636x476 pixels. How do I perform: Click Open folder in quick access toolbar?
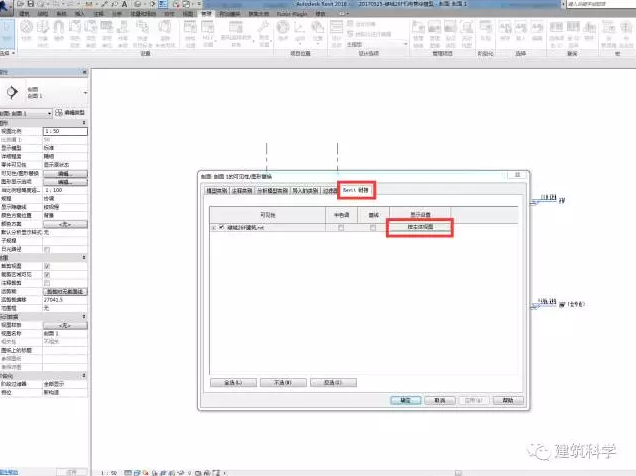(x=20, y=4)
